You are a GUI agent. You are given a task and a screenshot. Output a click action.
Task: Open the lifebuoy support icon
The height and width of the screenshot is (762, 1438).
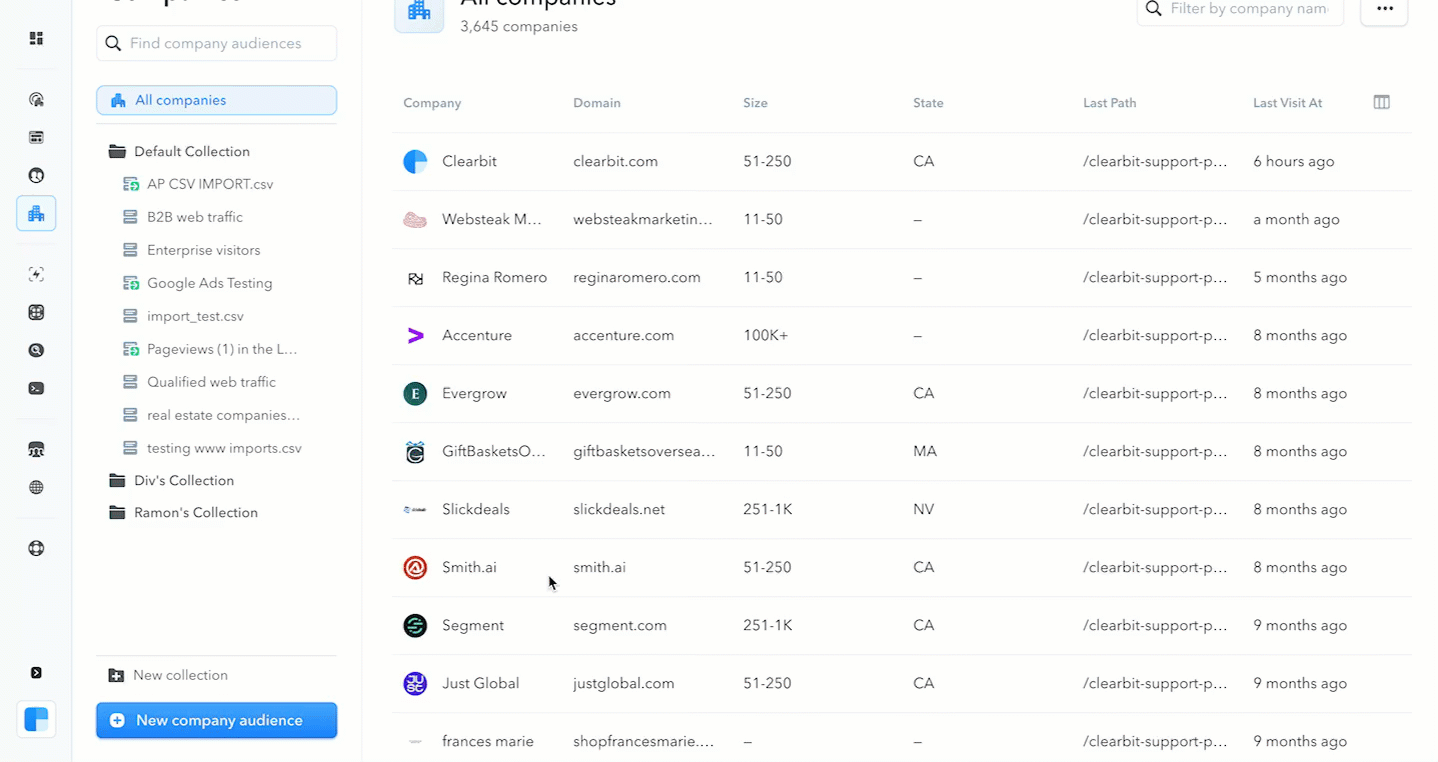coord(36,548)
